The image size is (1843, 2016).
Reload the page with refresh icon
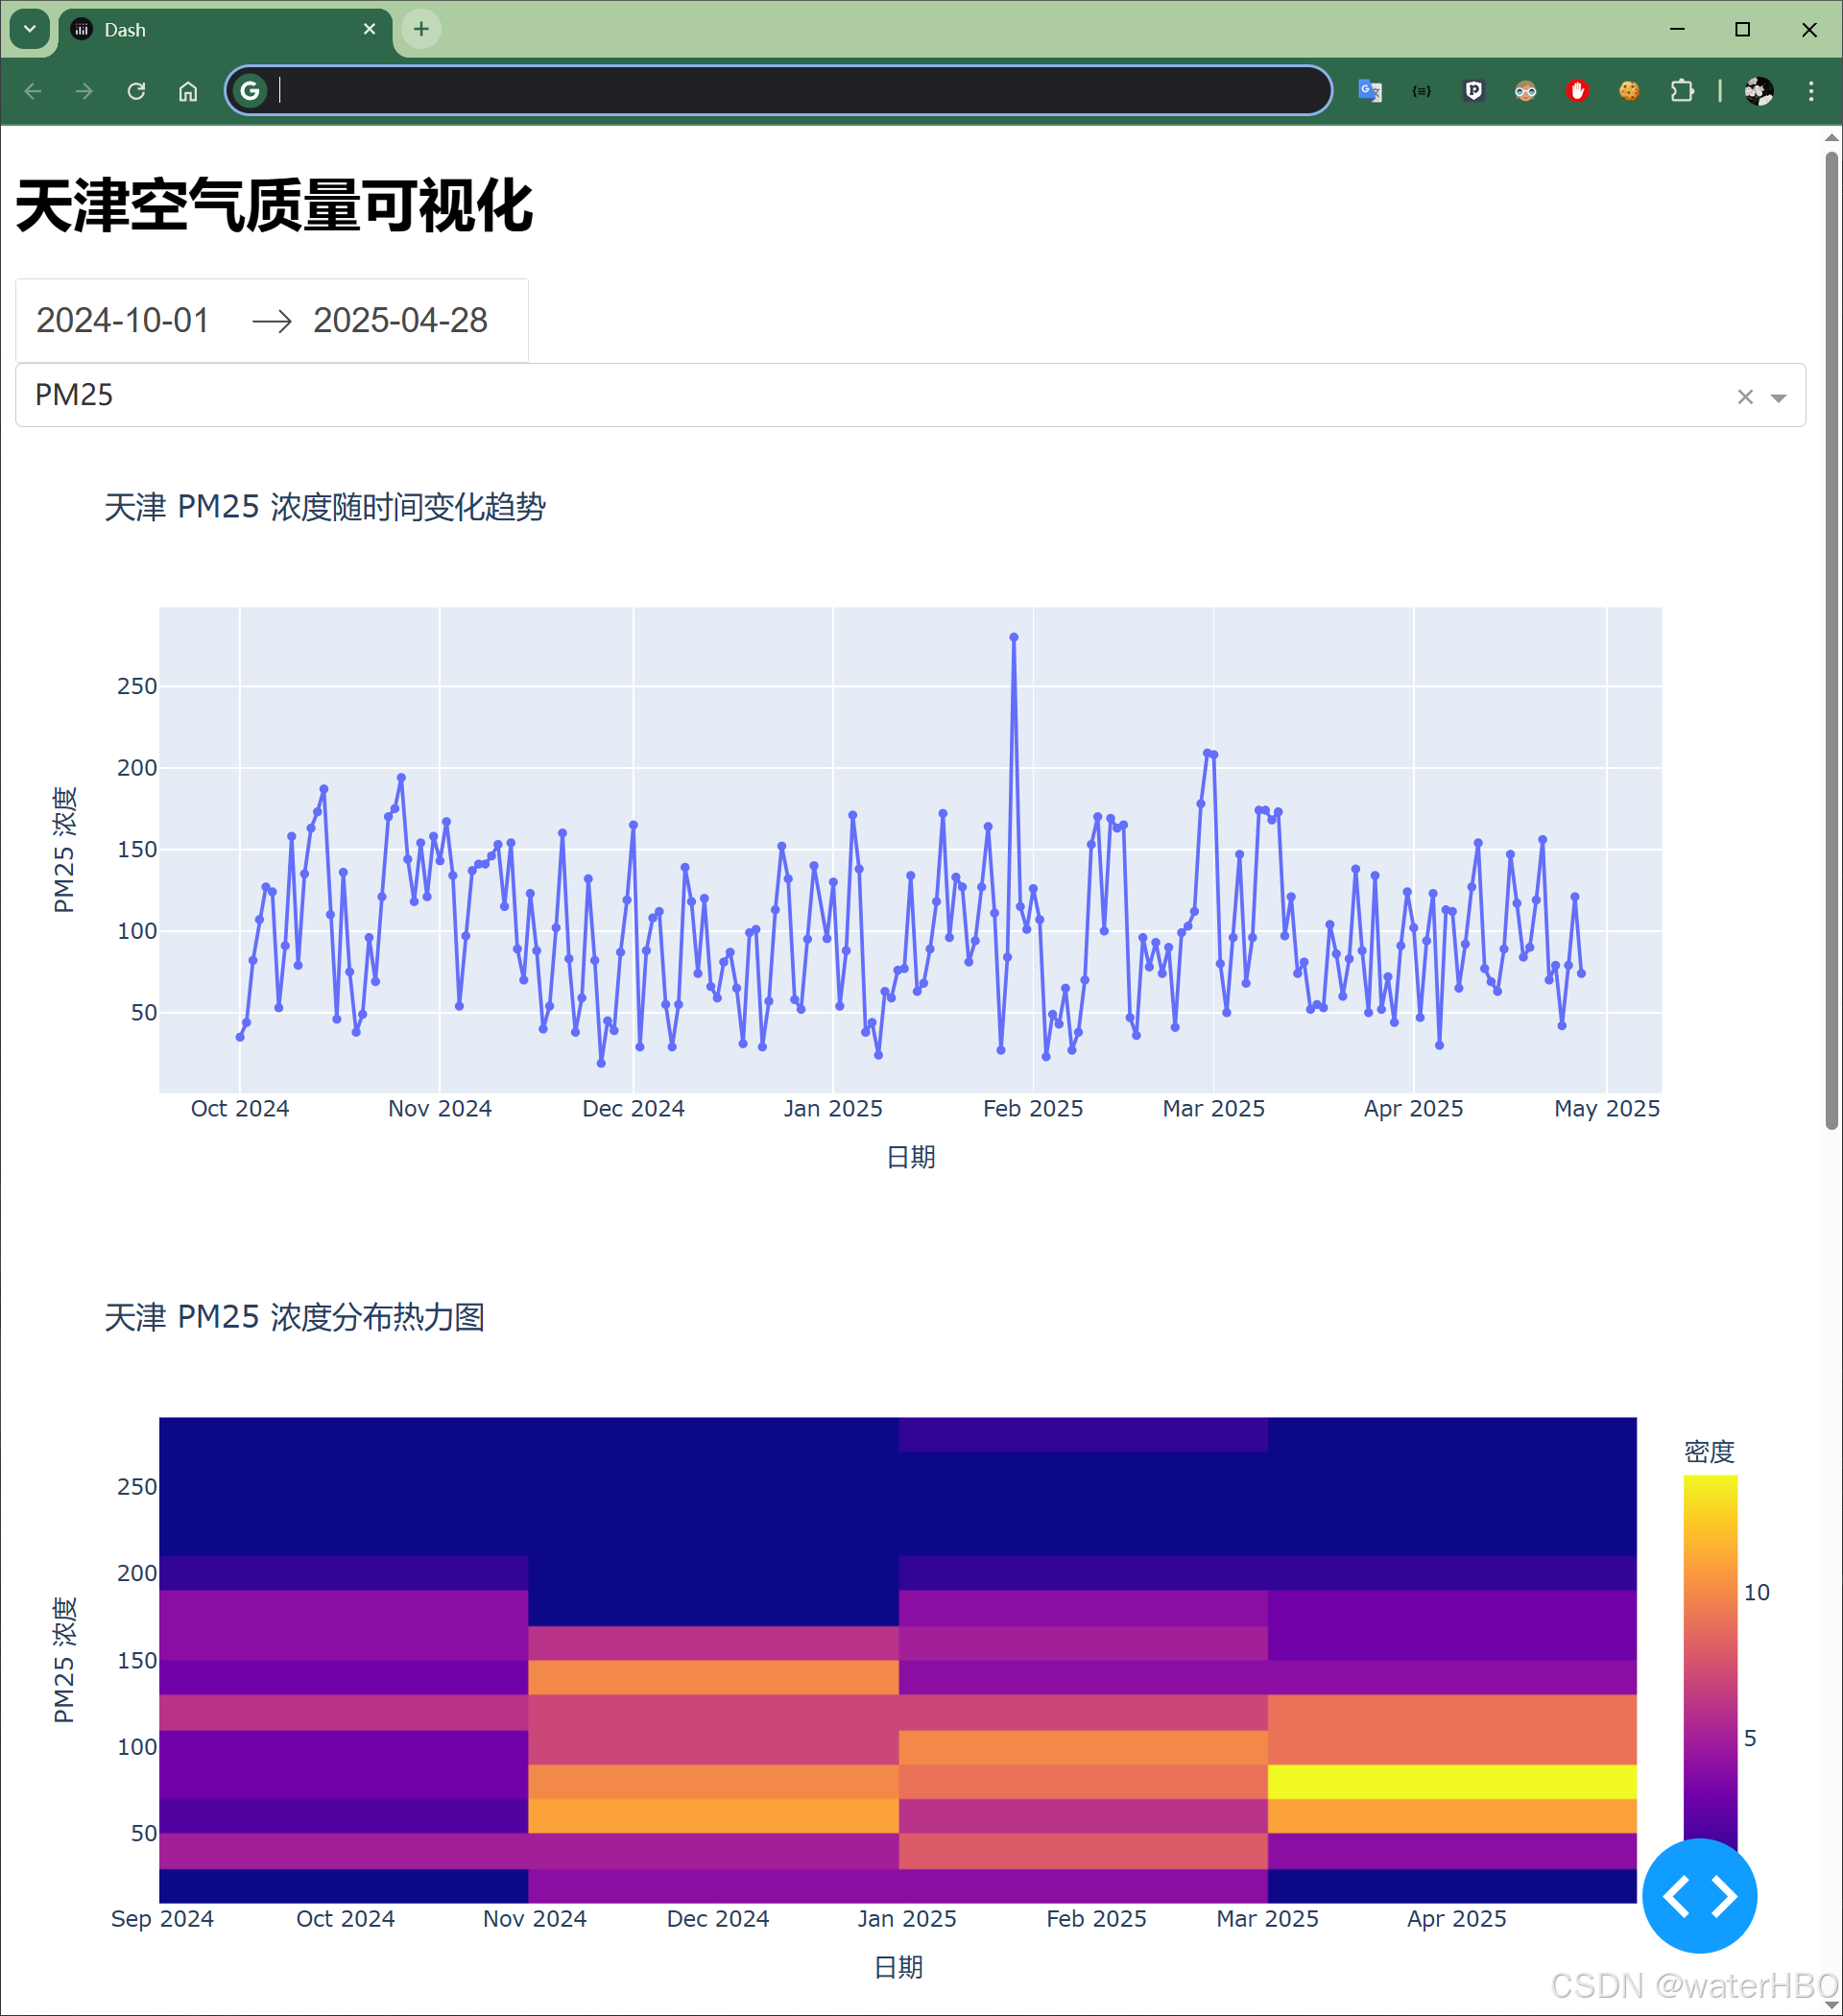point(136,91)
